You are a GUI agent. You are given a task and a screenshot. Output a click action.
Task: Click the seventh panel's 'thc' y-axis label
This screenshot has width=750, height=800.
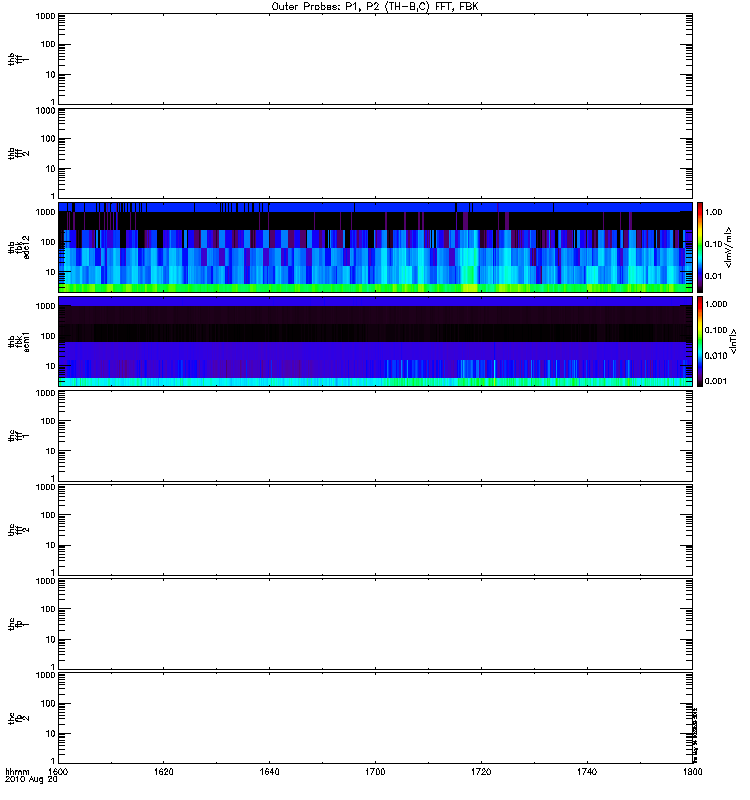(12, 623)
